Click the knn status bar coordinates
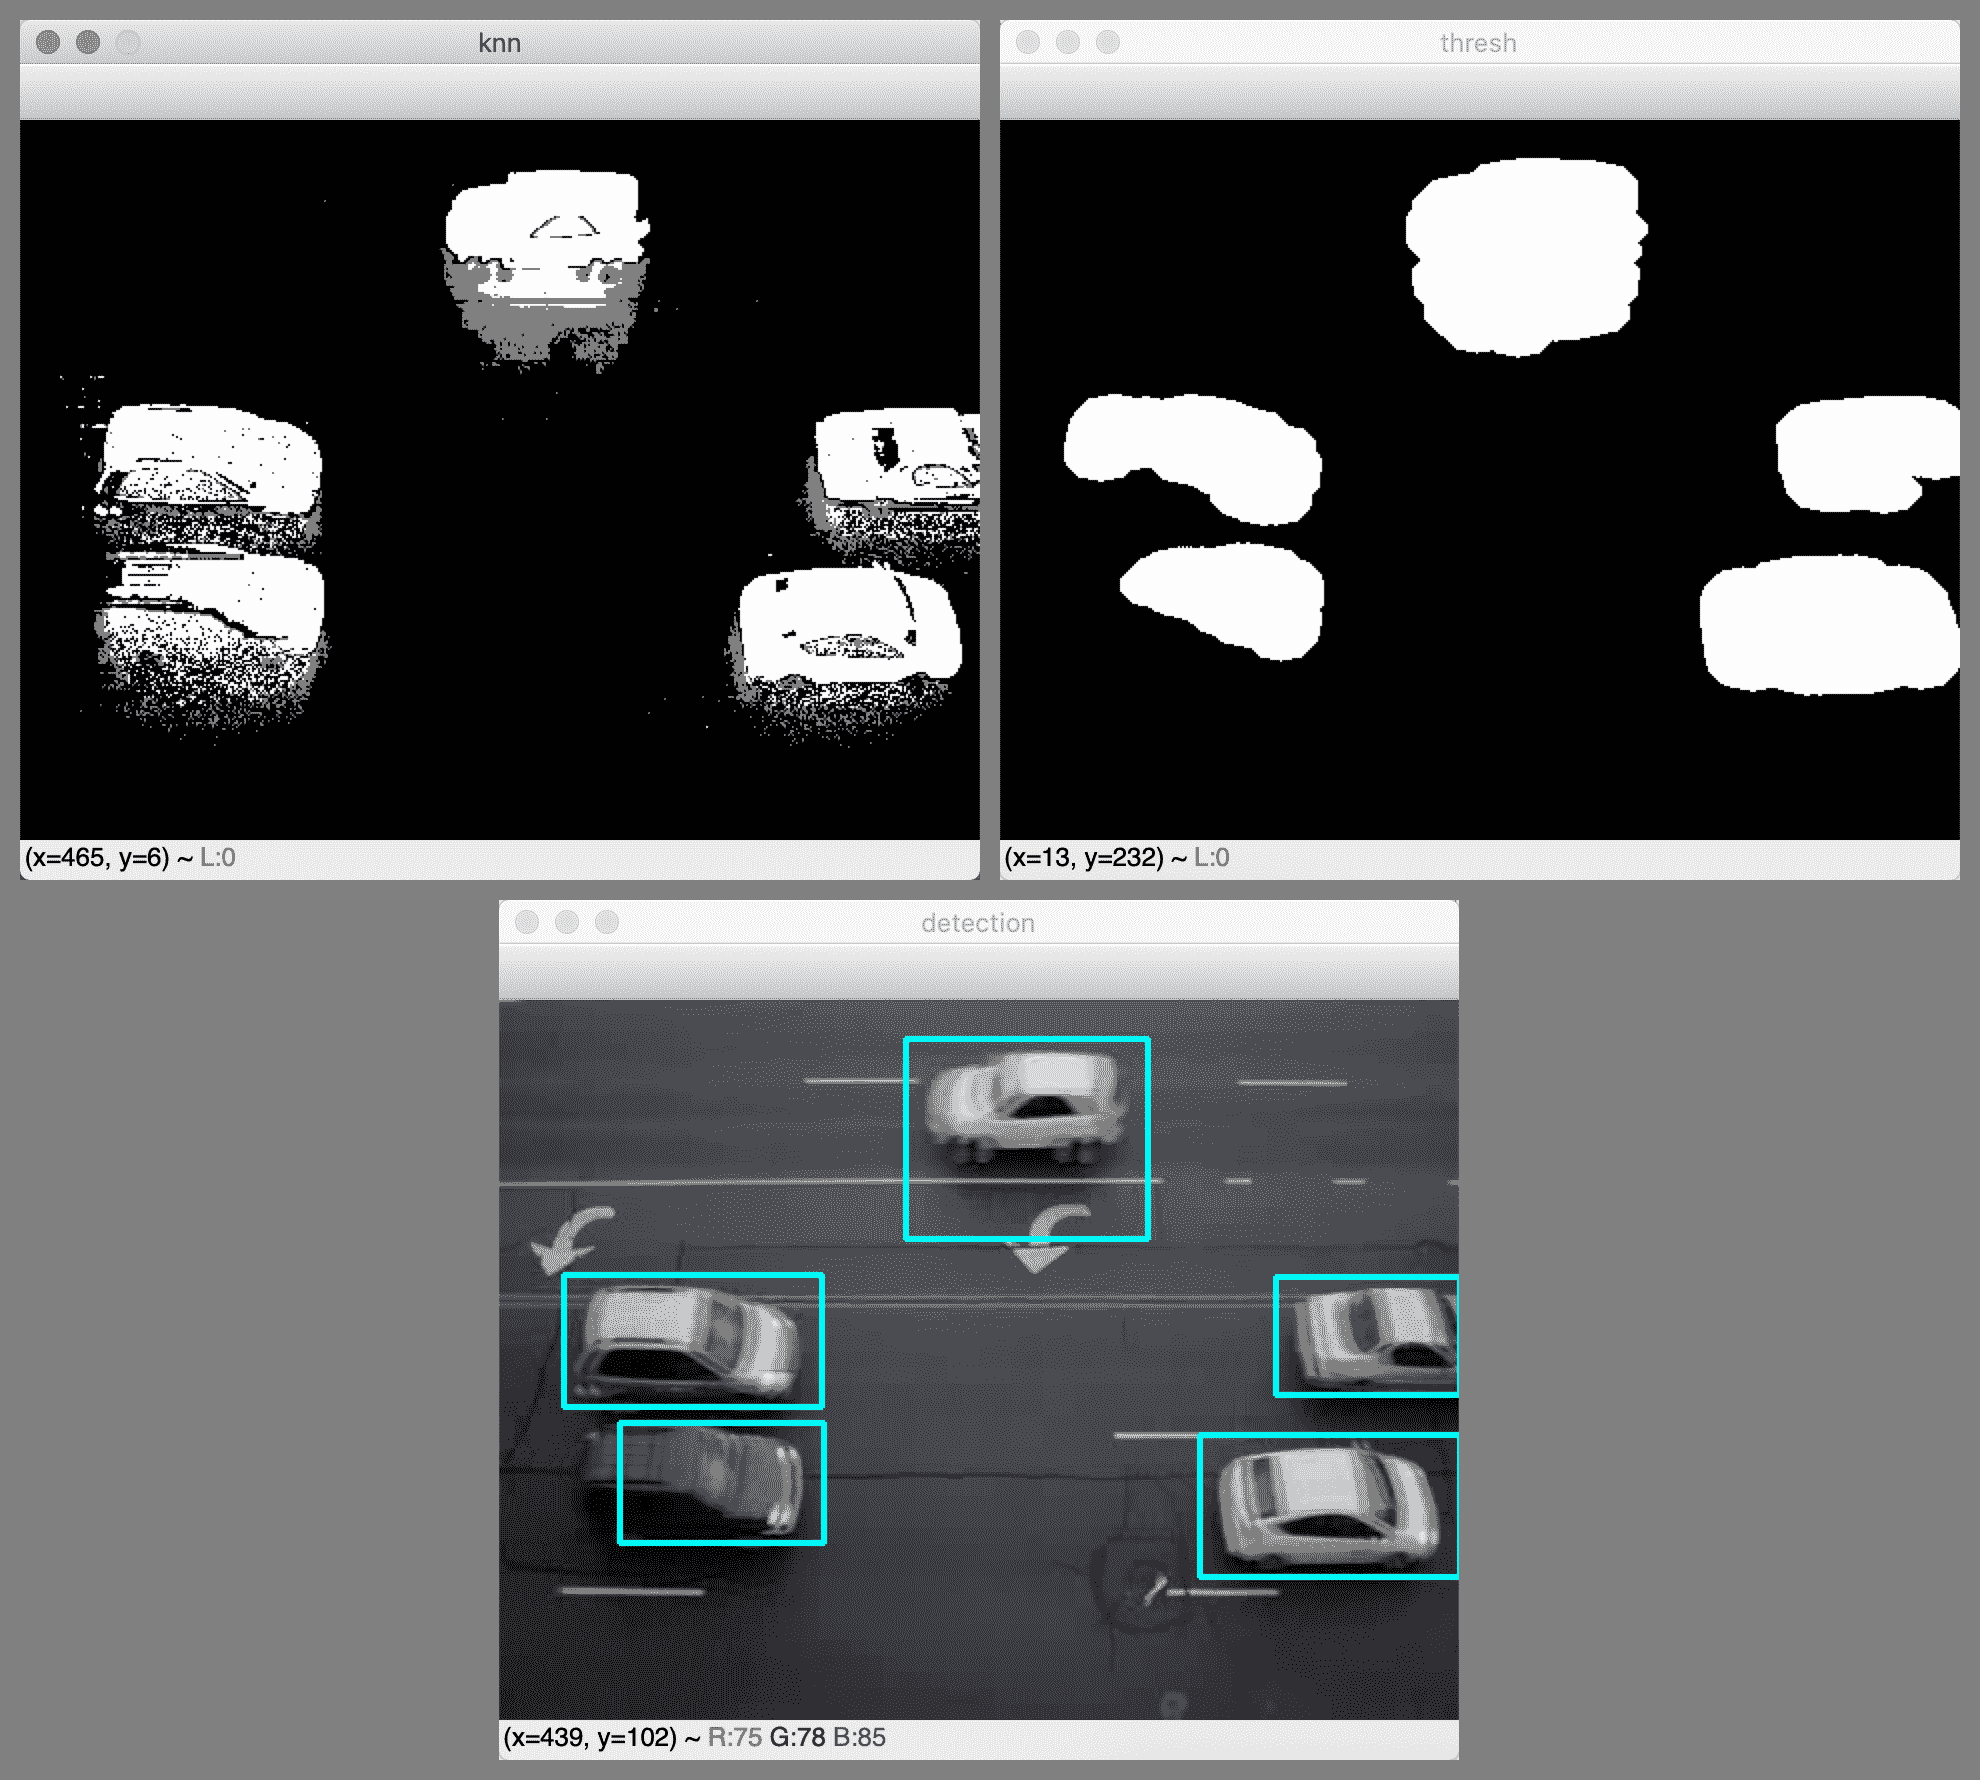 (x=98, y=858)
